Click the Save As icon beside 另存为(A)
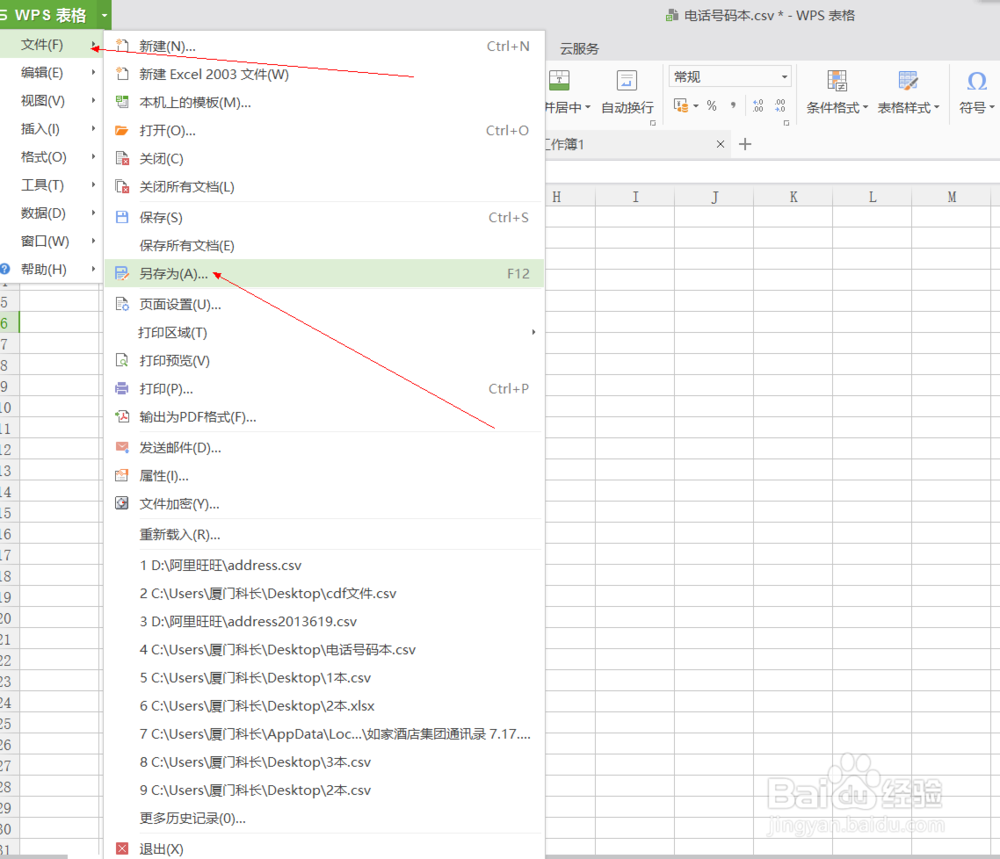The height and width of the screenshot is (859, 1000). coord(122,274)
